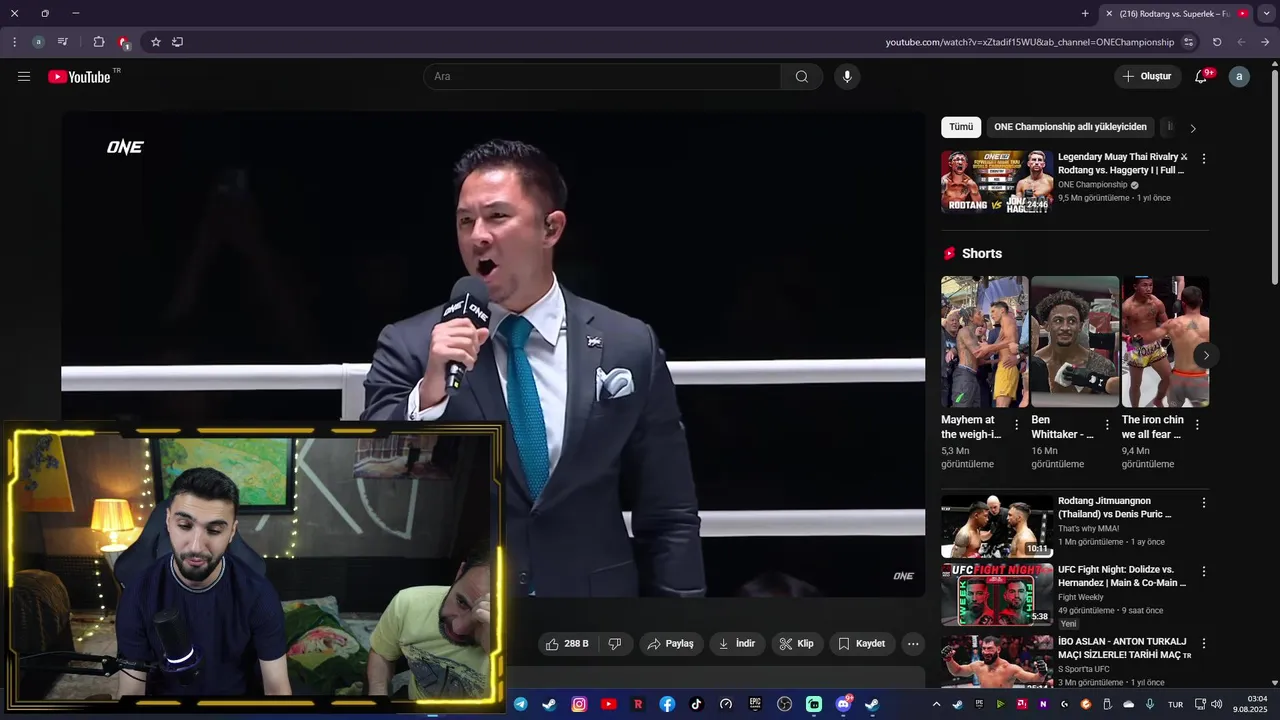1280x720 pixels.
Task: Click the red extension icon with badge
Action: (x=123, y=42)
